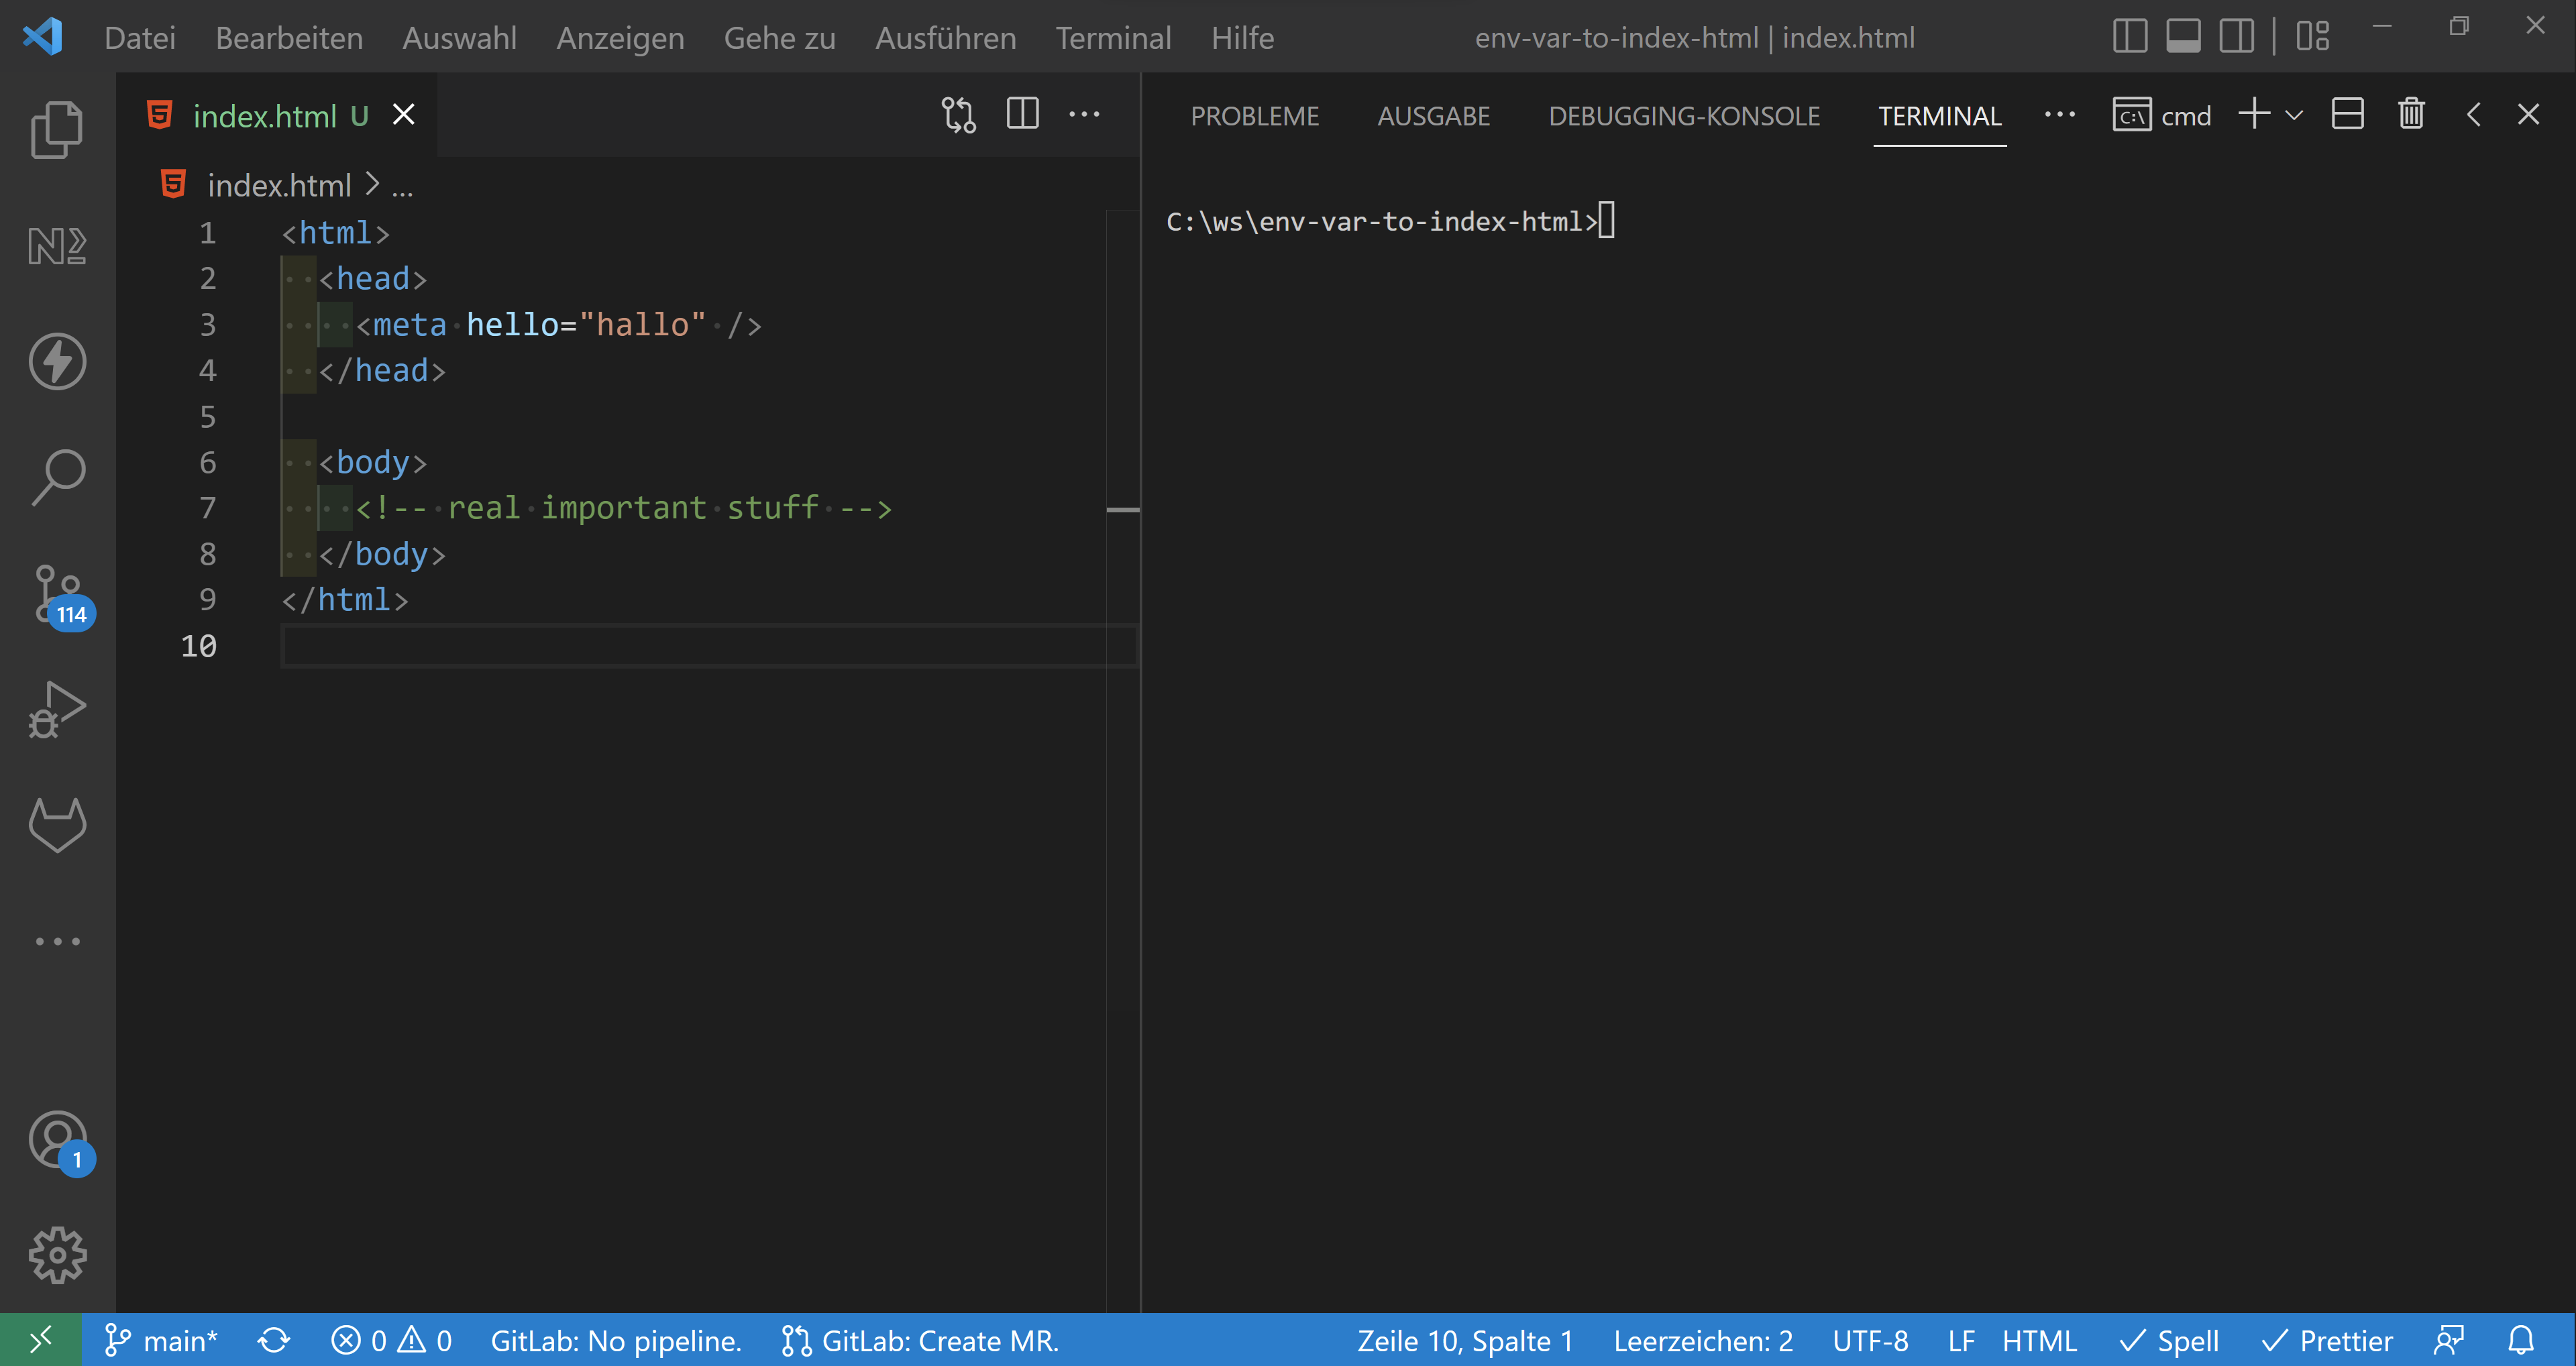
Task: Open the GitLab Workflow sidebar icon
Action: point(57,825)
